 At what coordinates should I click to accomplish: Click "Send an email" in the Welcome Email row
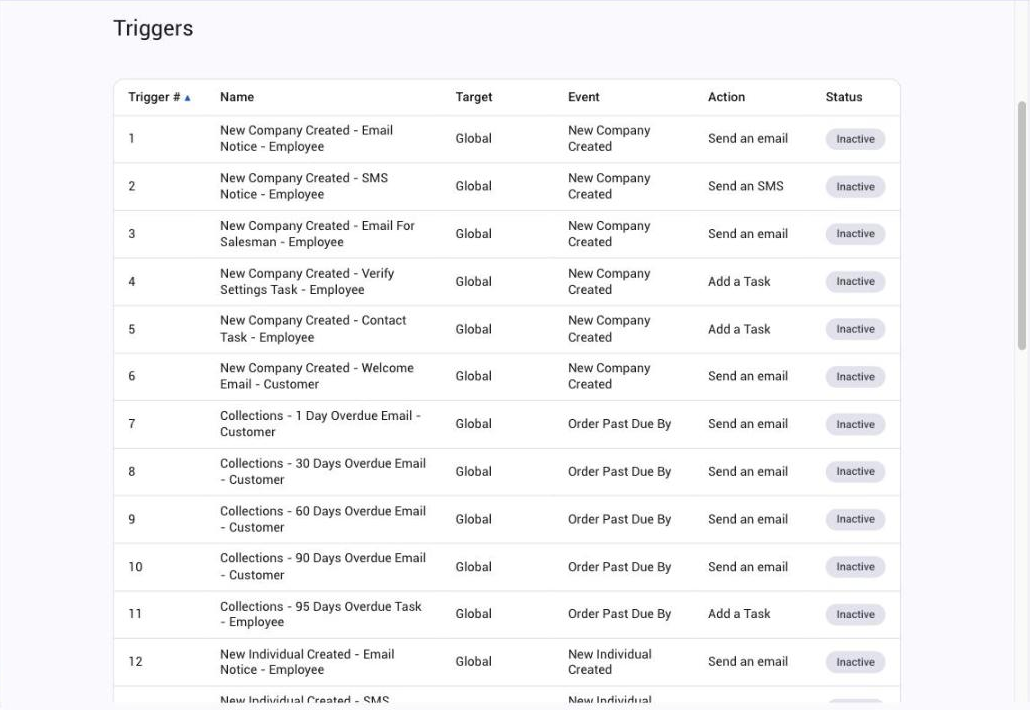coord(748,376)
